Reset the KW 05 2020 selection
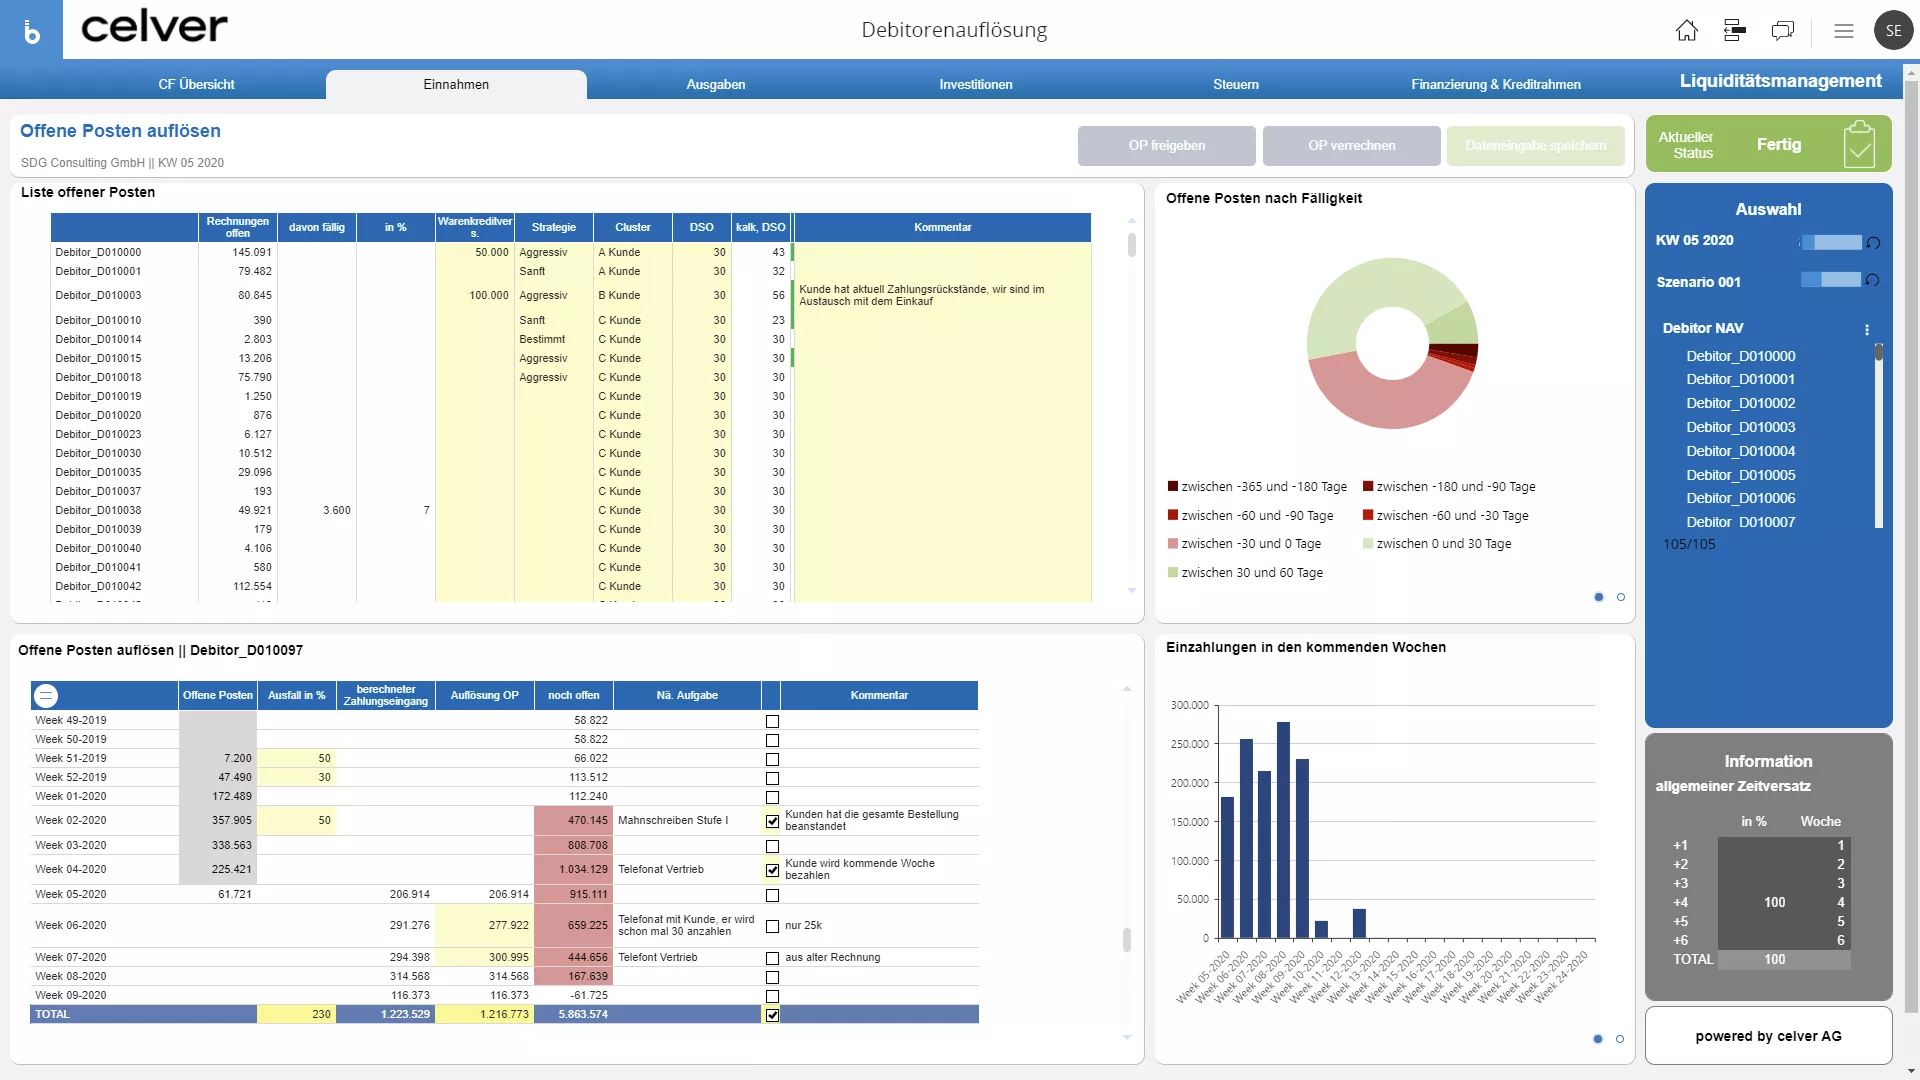Viewport: 1920px width, 1080px height. (1873, 242)
